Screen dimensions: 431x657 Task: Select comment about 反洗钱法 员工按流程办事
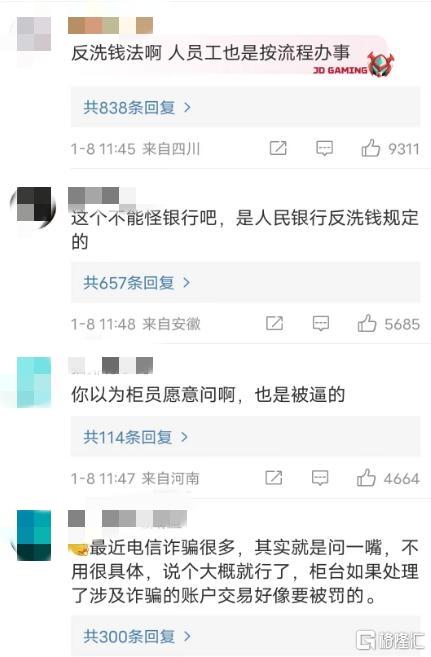point(210,53)
